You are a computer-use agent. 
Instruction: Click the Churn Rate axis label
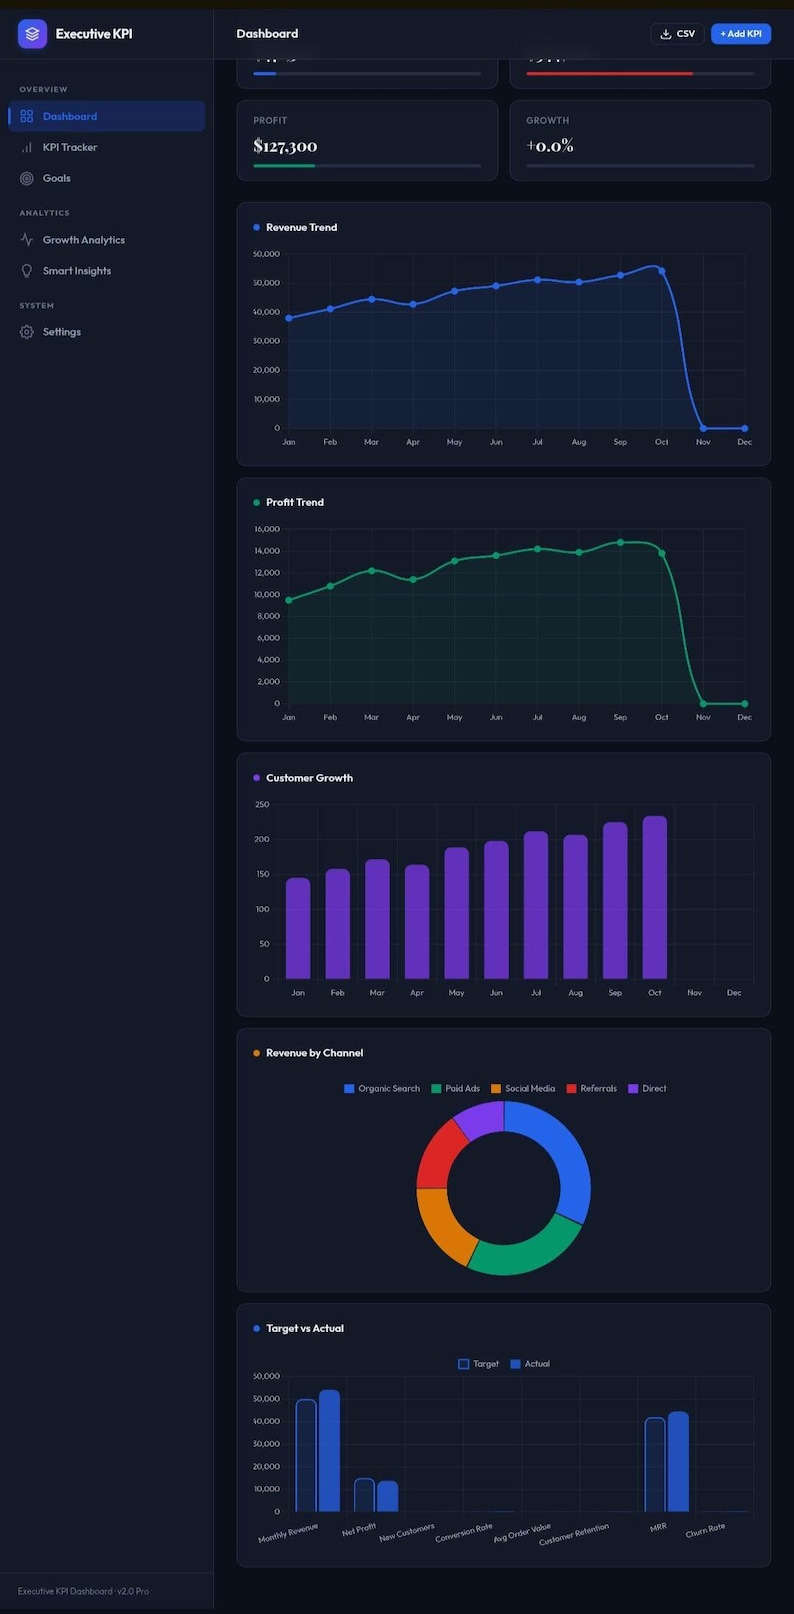click(705, 1531)
